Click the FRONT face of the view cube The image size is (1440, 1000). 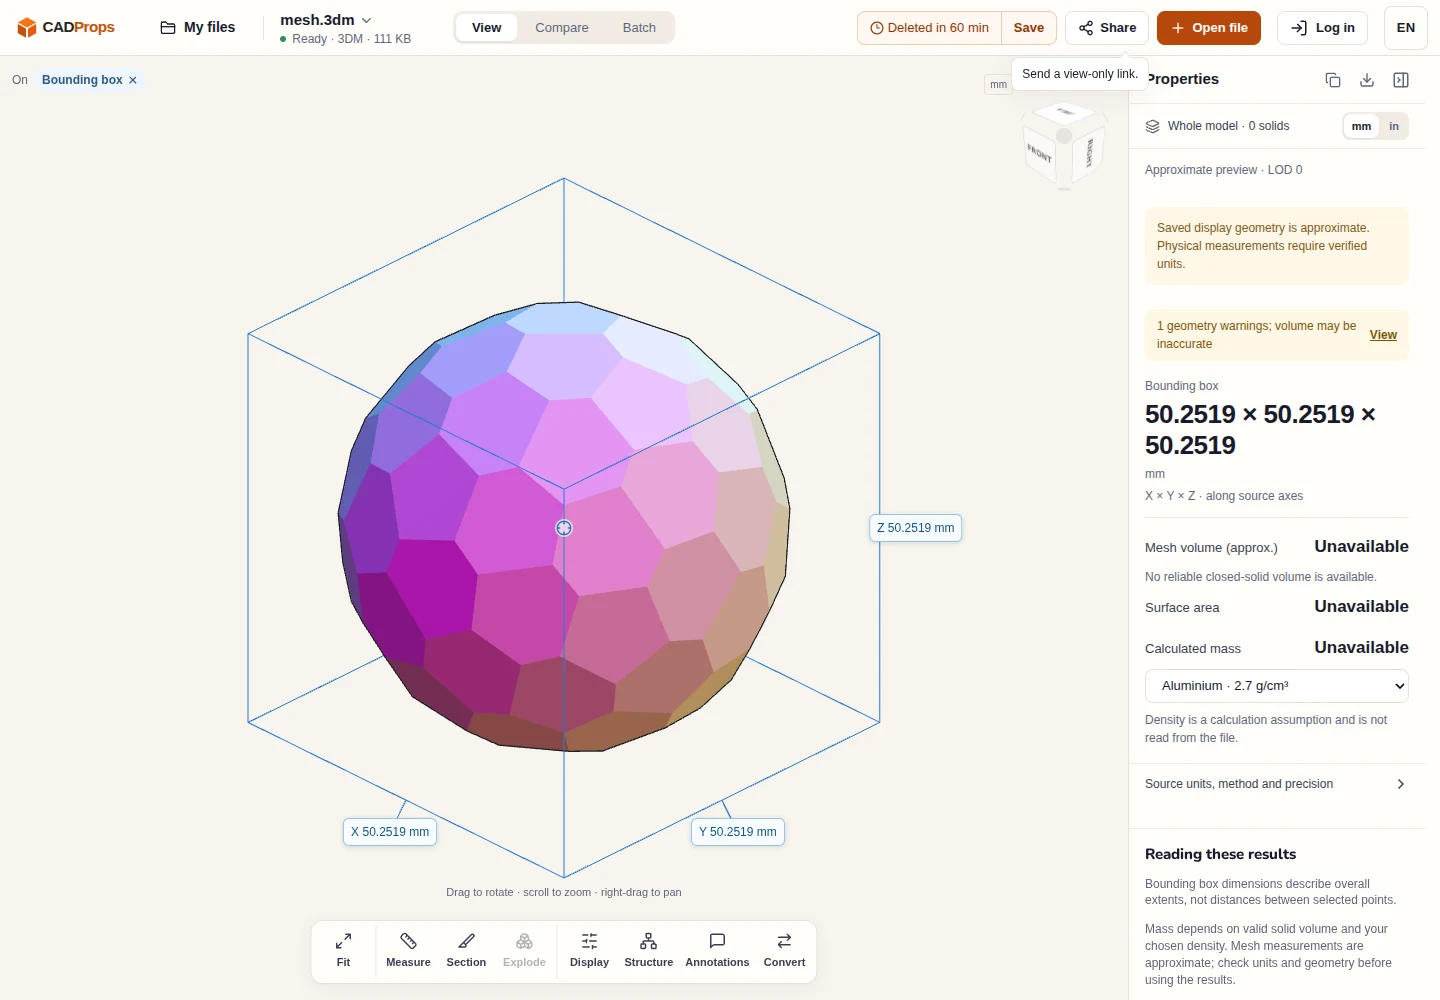pyautogui.click(x=1039, y=155)
